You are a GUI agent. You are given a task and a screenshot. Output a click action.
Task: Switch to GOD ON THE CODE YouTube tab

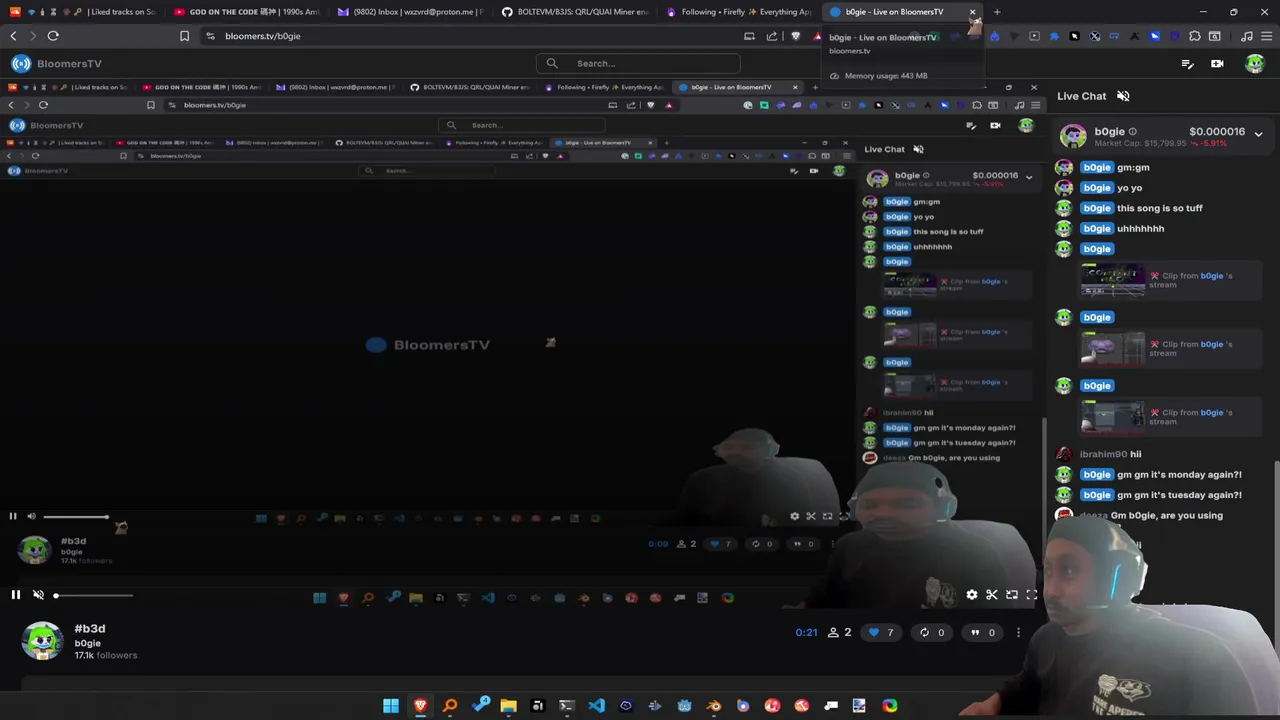[x=246, y=12]
